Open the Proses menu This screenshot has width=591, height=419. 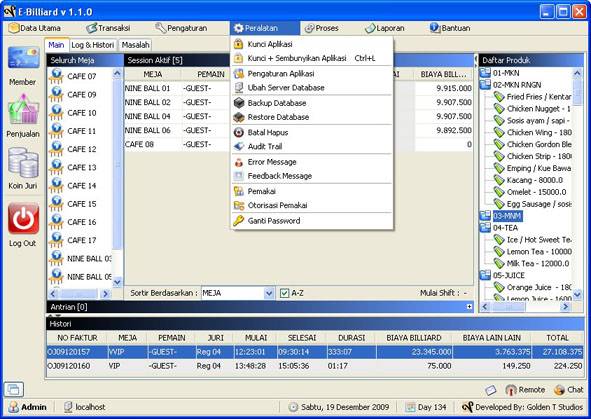click(322, 28)
